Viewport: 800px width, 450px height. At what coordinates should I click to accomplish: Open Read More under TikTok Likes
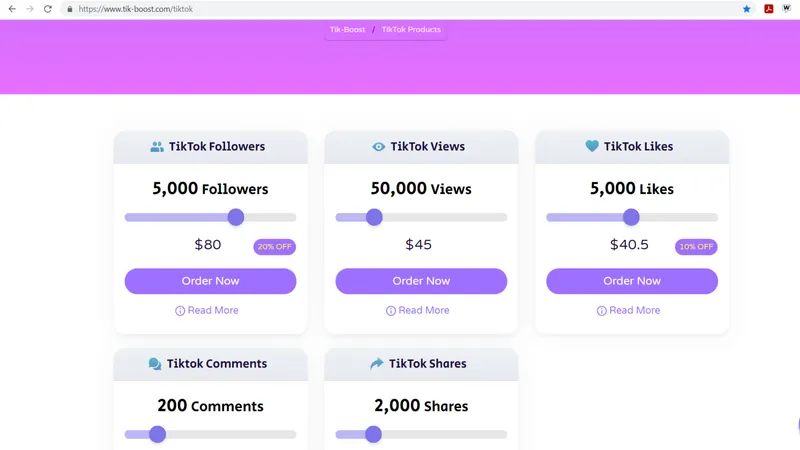pyautogui.click(x=629, y=311)
